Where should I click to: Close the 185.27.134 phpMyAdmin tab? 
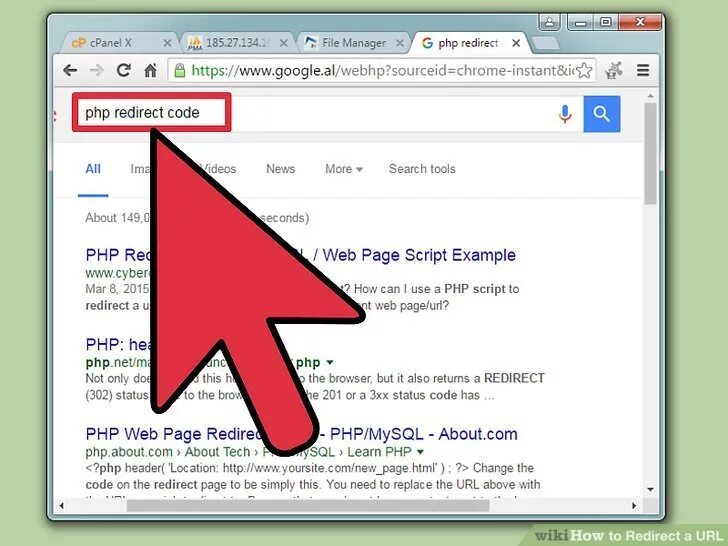[284, 43]
